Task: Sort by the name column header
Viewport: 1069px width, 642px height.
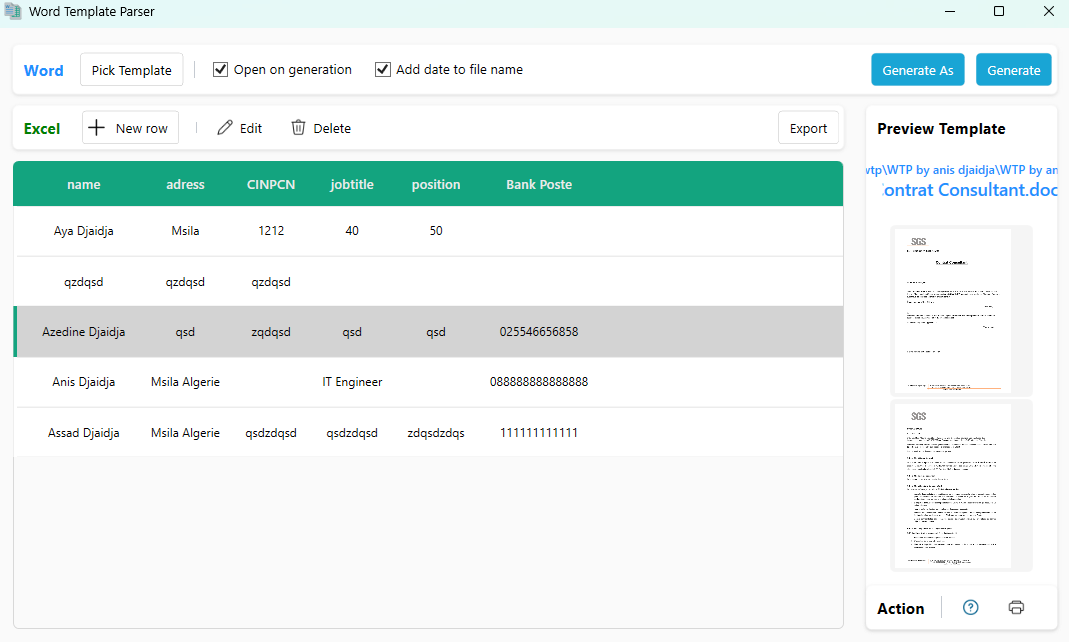Action: click(x=84, y=184)
